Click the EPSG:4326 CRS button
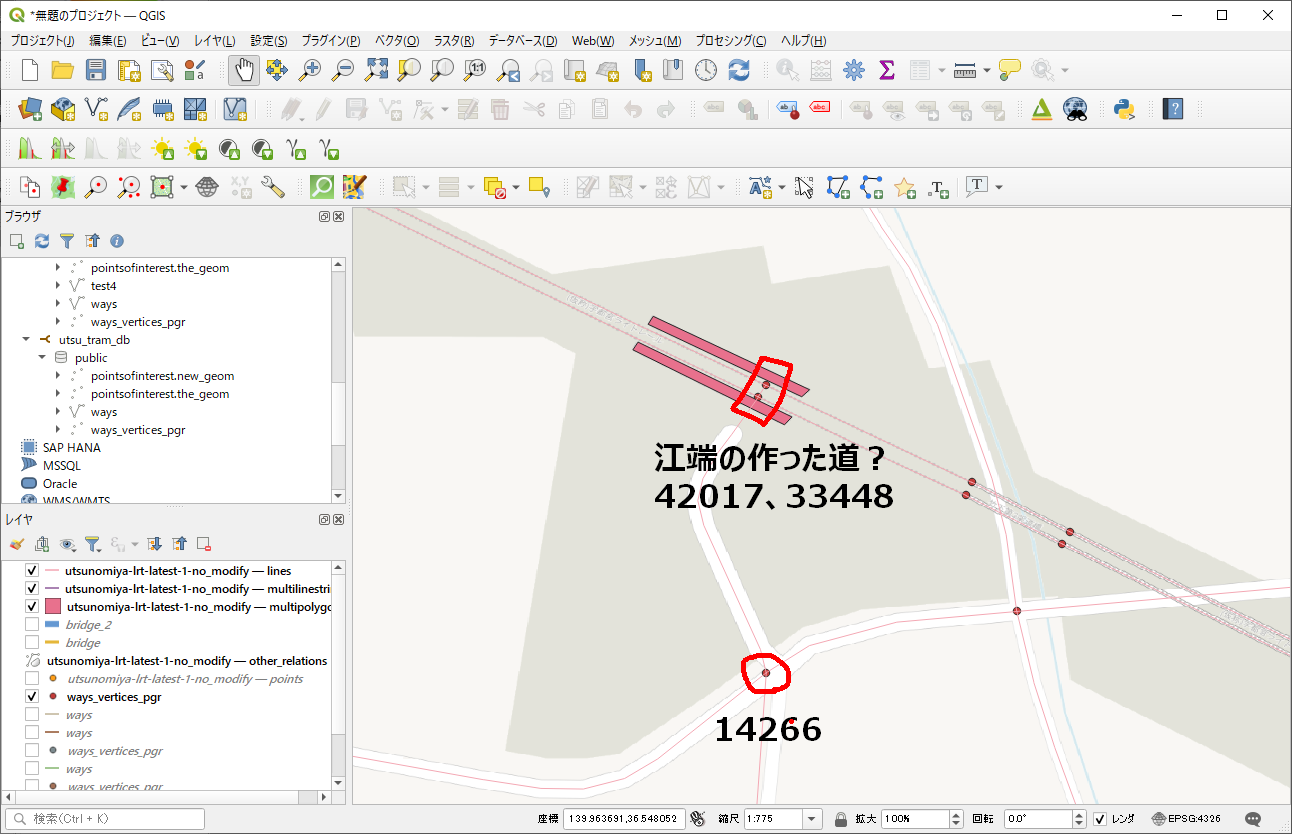This screenshot has width=1292, height=834. pos(1187,819)
